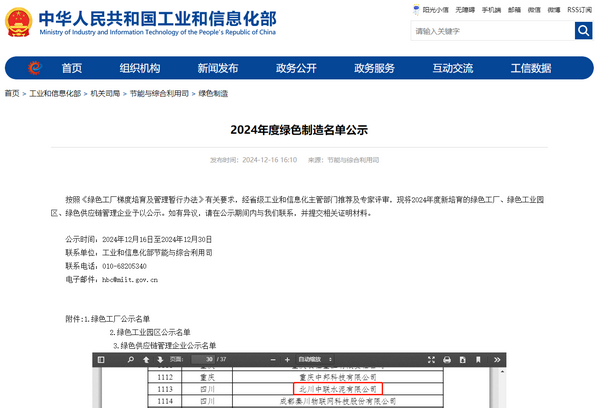Click the blue search magnifier button
Viewport: 600px width, 408px height.
click(583, 31)
